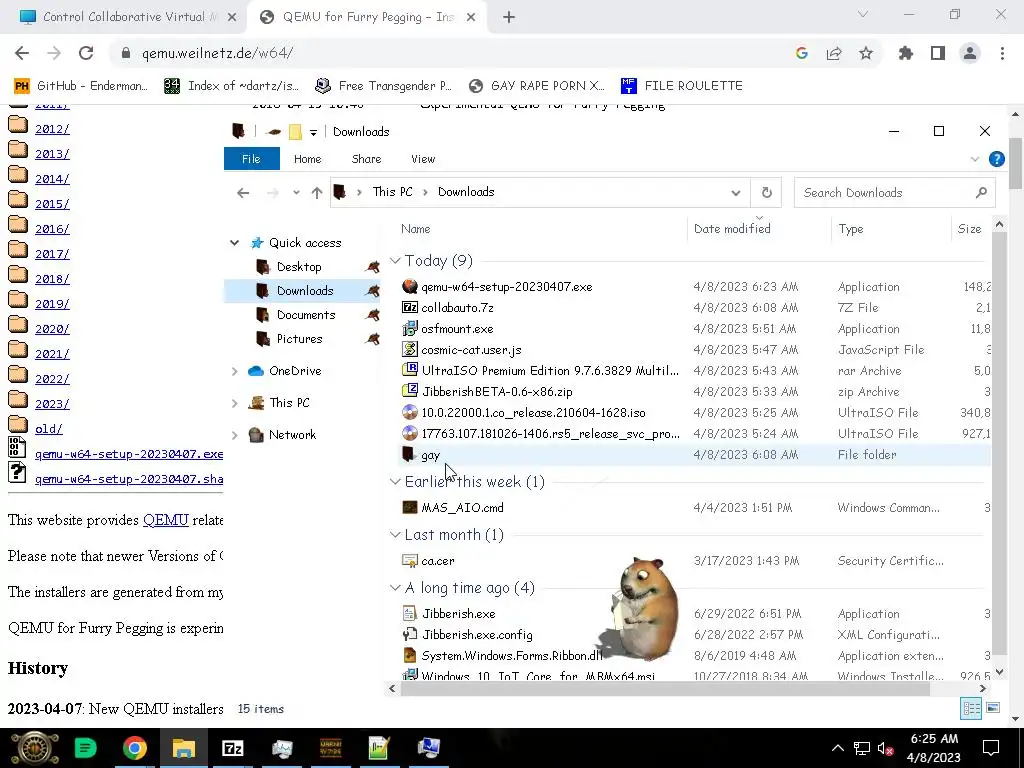Open the old/ folder link
This screenshot has width=1024, height=768.
49,428
